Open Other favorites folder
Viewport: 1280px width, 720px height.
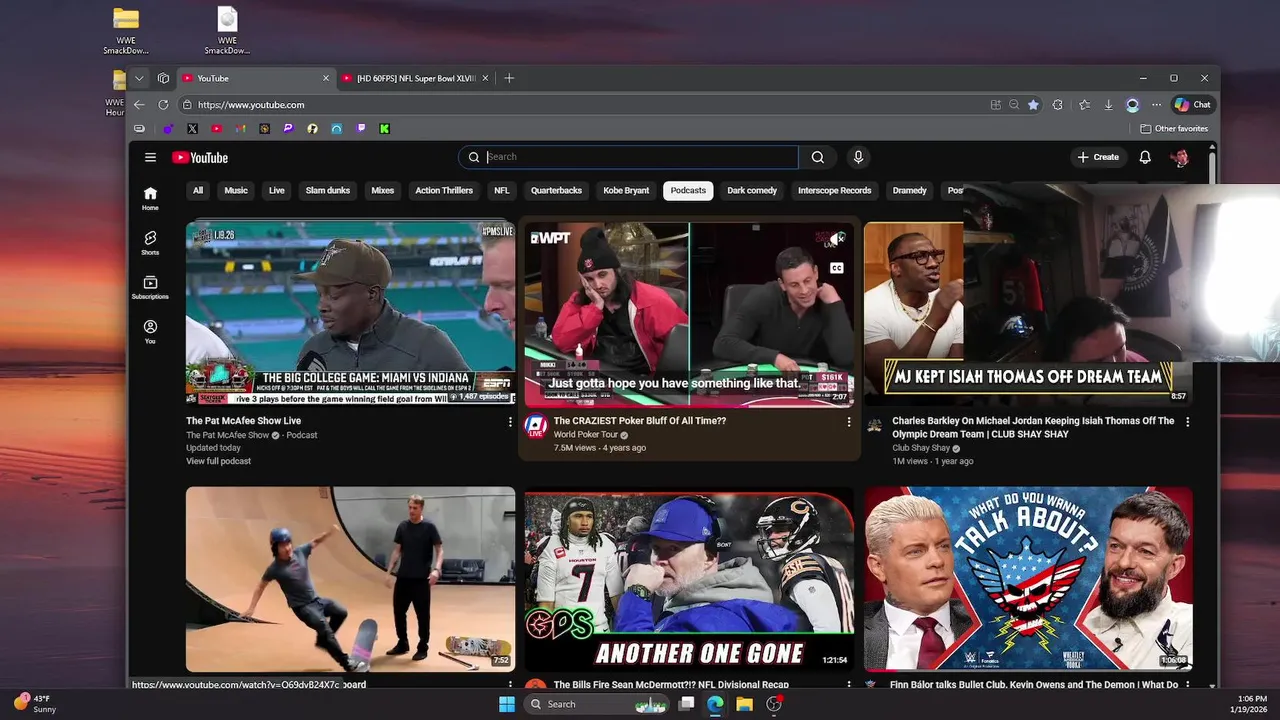[x=1174, y=128]
